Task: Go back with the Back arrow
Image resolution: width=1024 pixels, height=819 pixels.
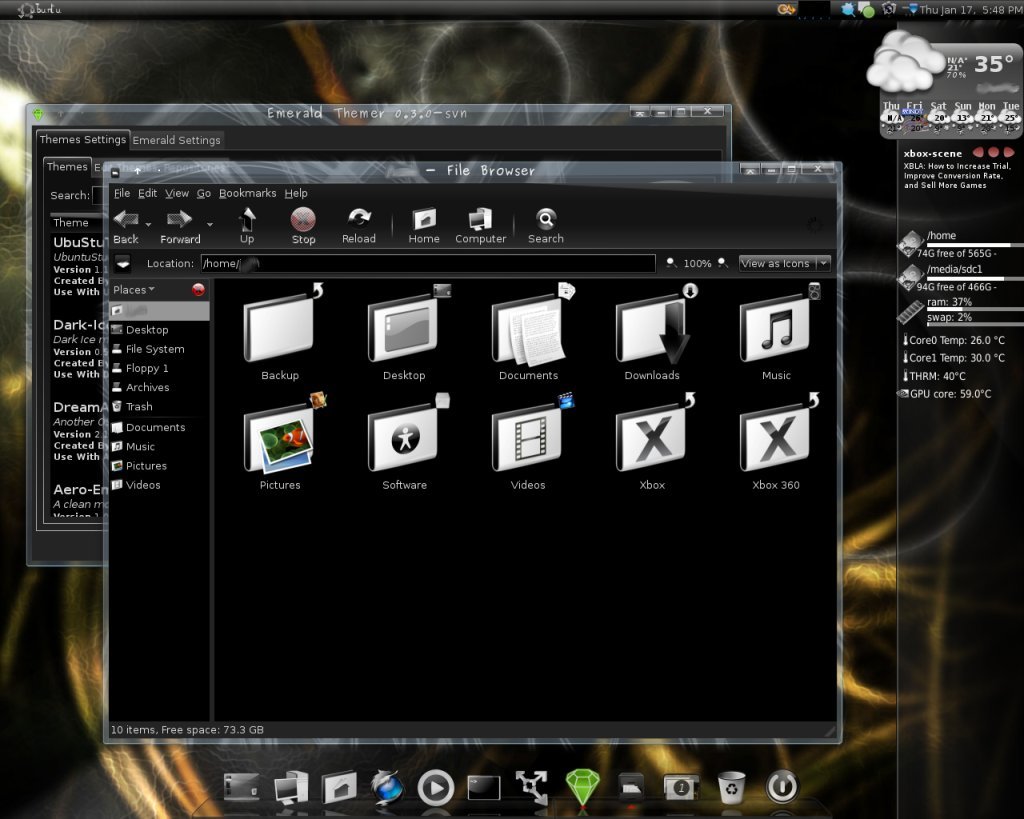Action: pos(125,226)
